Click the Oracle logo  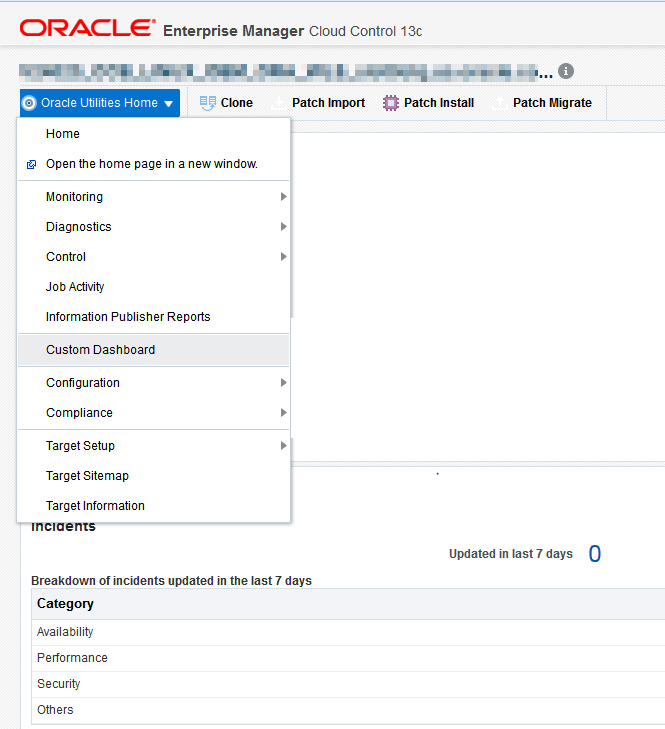point(87,28)
